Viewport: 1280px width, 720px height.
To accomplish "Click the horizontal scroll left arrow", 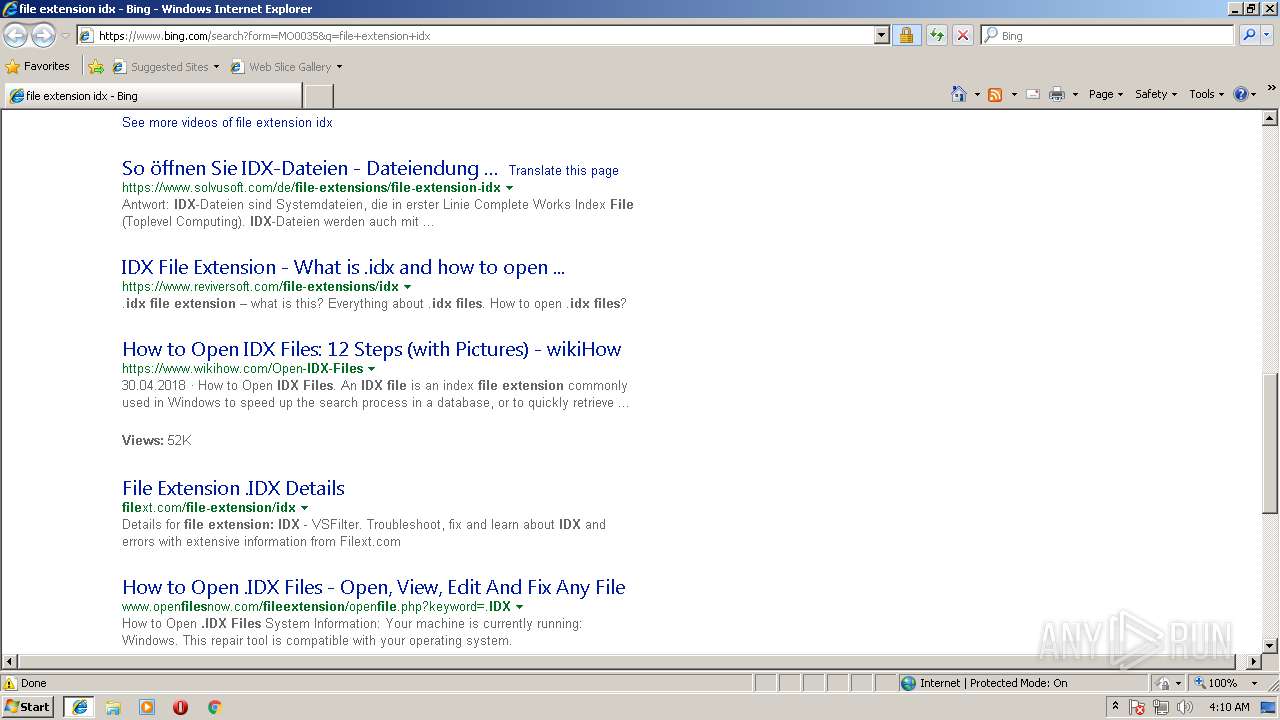I will (x=9, y=662).
